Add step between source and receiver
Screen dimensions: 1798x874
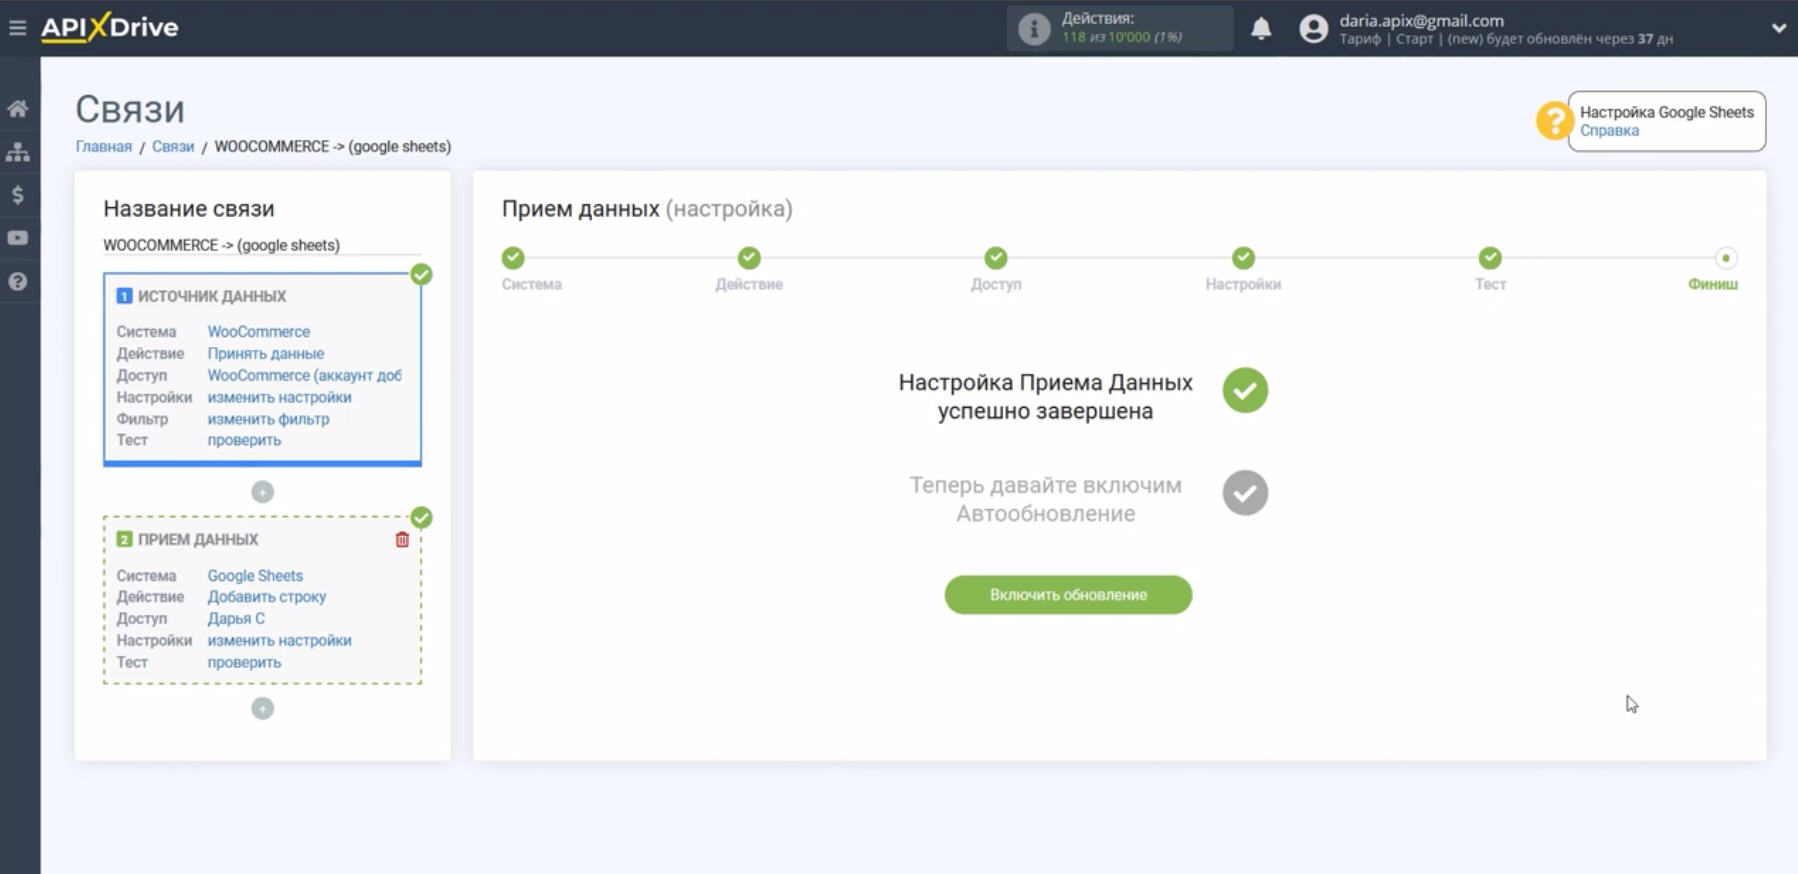262,491
